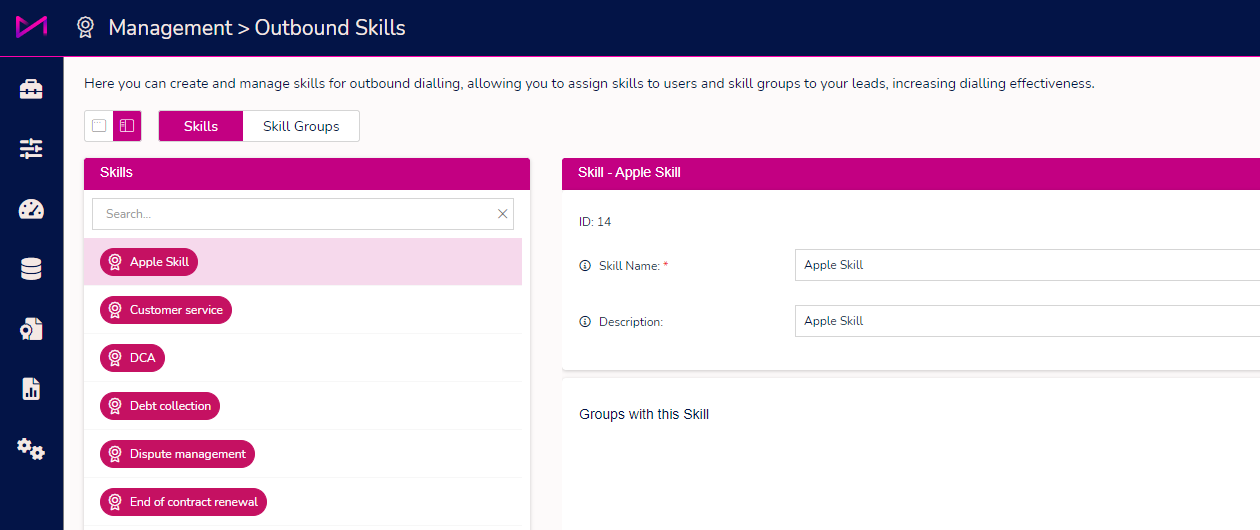Viewport: 1260px width, 530px height.
Task: Open the database stack sidebar icon
Action: (31, 269)
